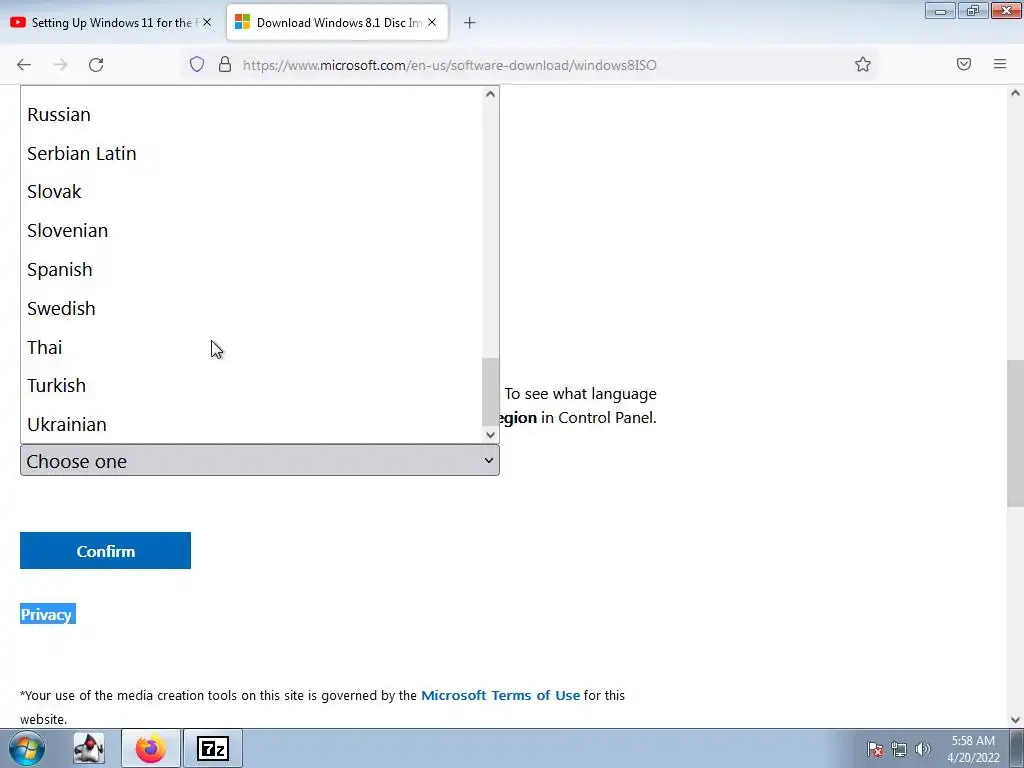
Task: Open the clock showing 5:58 AM
Action: coord(973,749)
